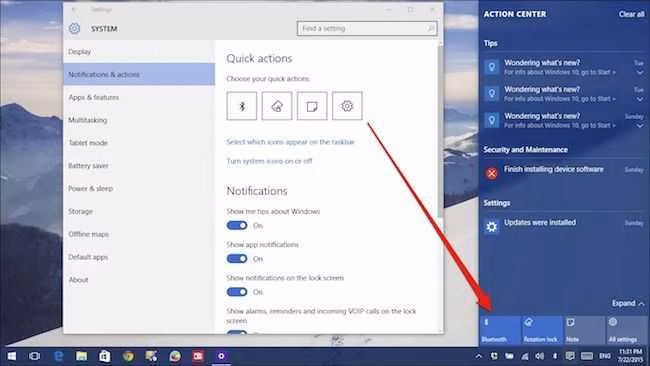This screenshot has width=650, height=366.
Task: Expand the second Wondering what's new notification
Action: coord(640,99)
